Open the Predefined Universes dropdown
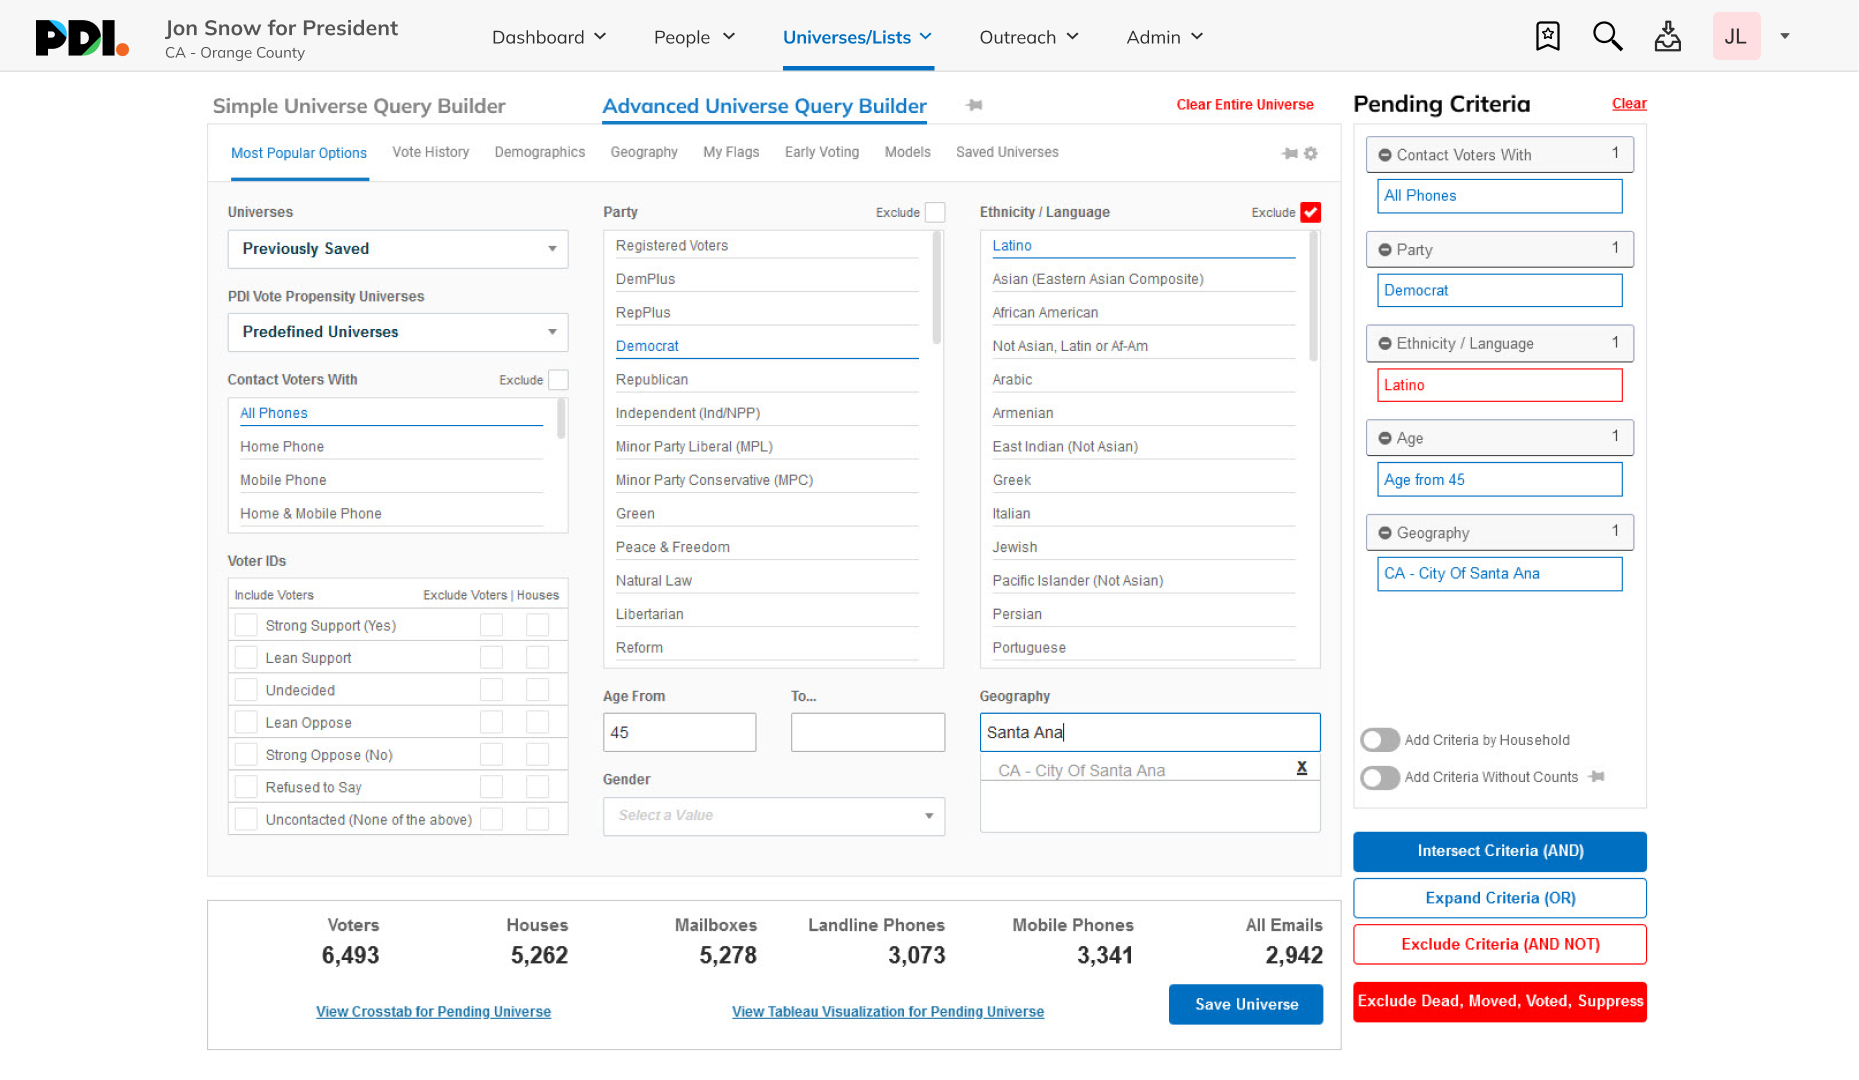Viewport: 1859px width, 1080px height. point(398,332)
